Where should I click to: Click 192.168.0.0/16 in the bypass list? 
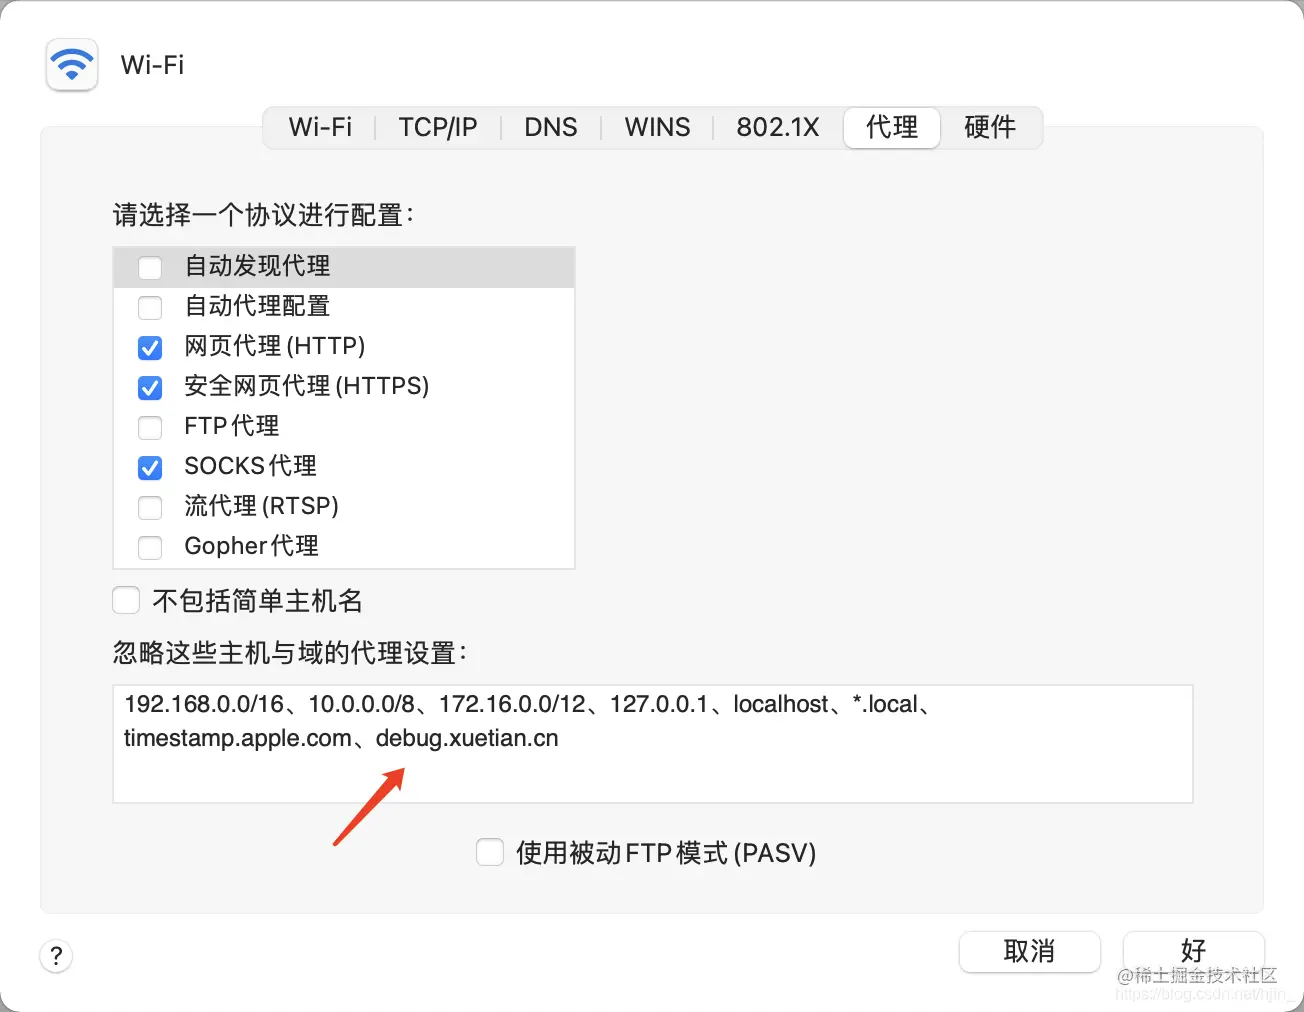click(204, 704)
